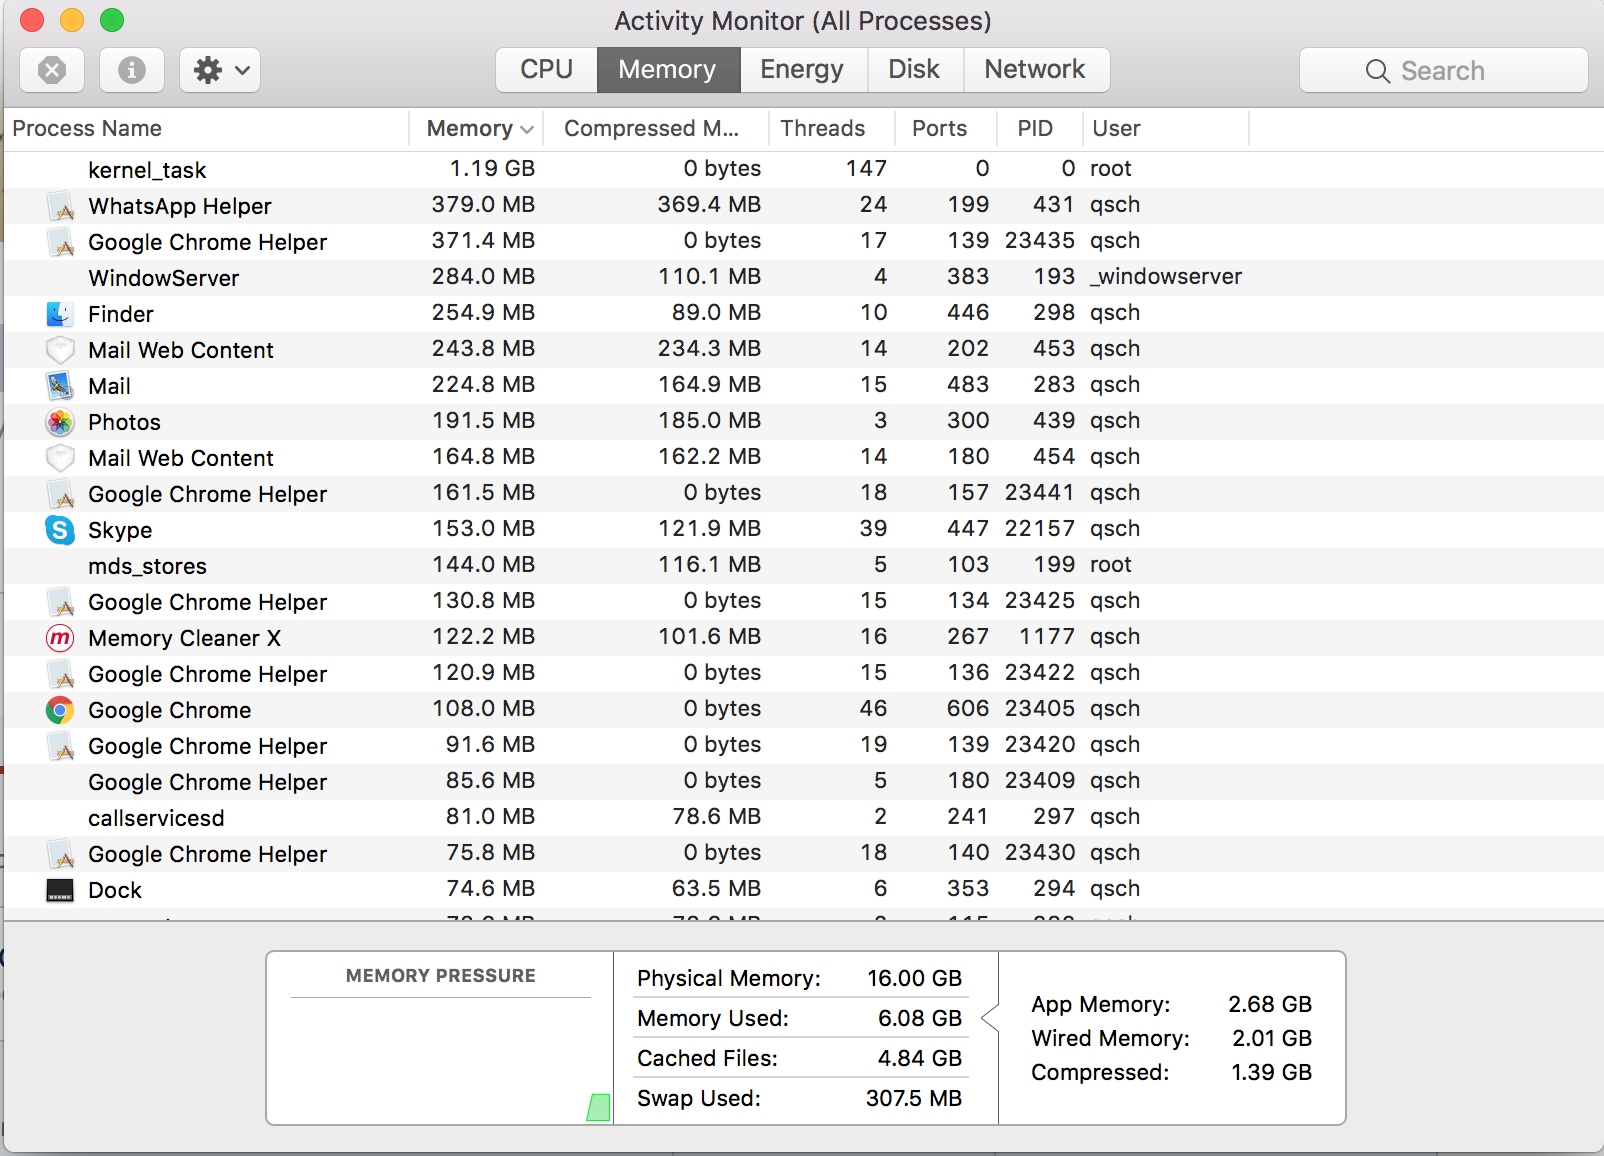Click the Google Chrome browser icon
1604x1156 pixels.
click(60, 710)
